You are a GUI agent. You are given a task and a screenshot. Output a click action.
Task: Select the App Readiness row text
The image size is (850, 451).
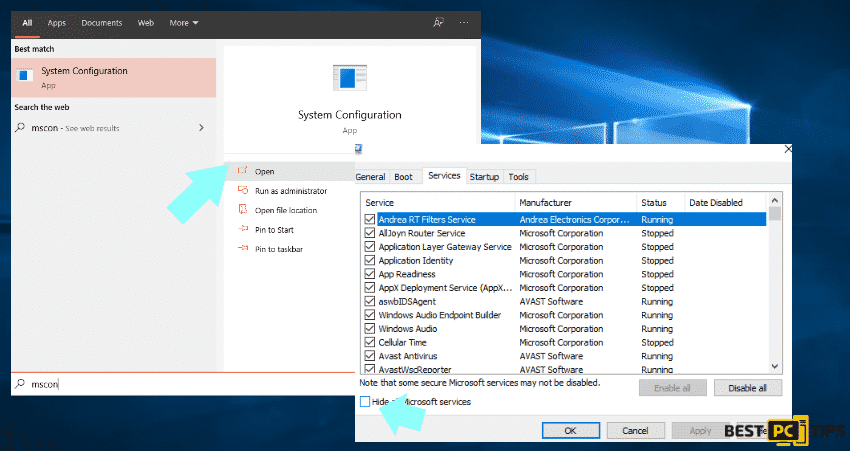coord(407,274)
